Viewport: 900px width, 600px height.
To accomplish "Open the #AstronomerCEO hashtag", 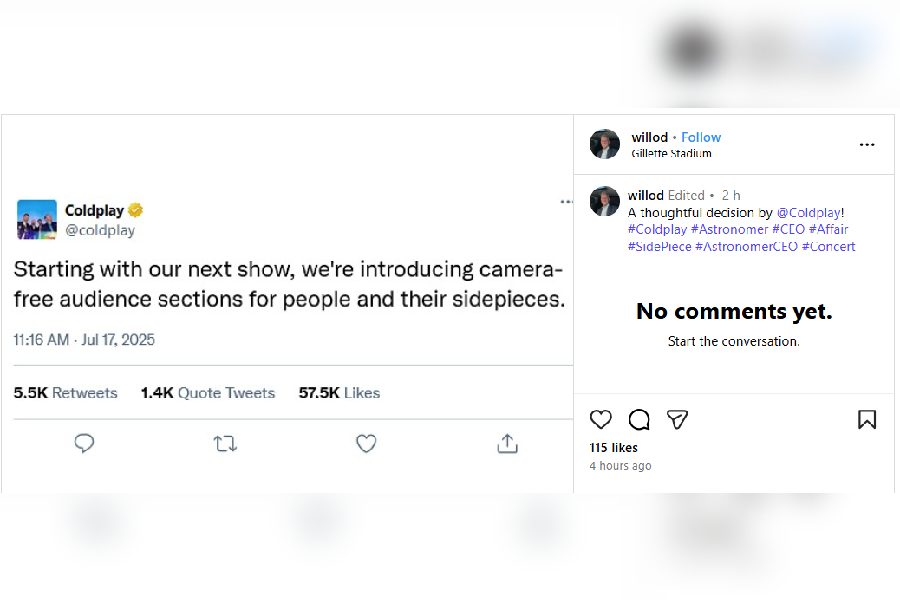I will 746,247.
